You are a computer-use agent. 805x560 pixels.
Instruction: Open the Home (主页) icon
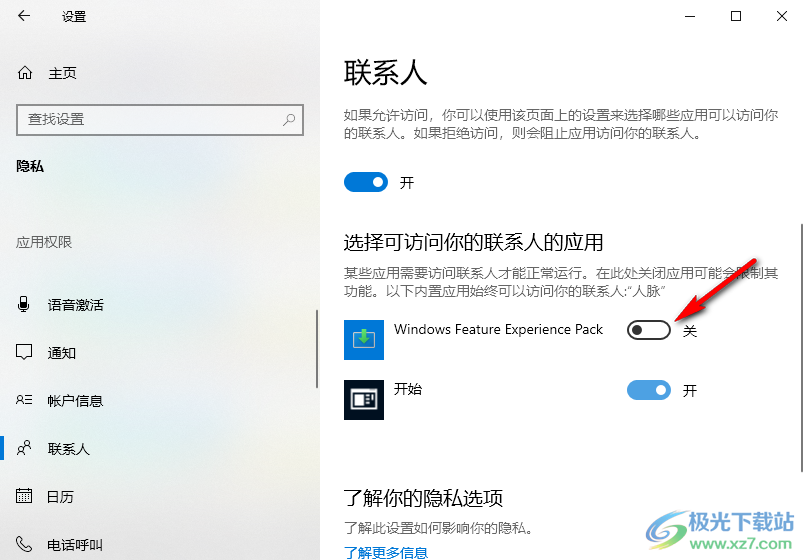(x=25, y=73)
